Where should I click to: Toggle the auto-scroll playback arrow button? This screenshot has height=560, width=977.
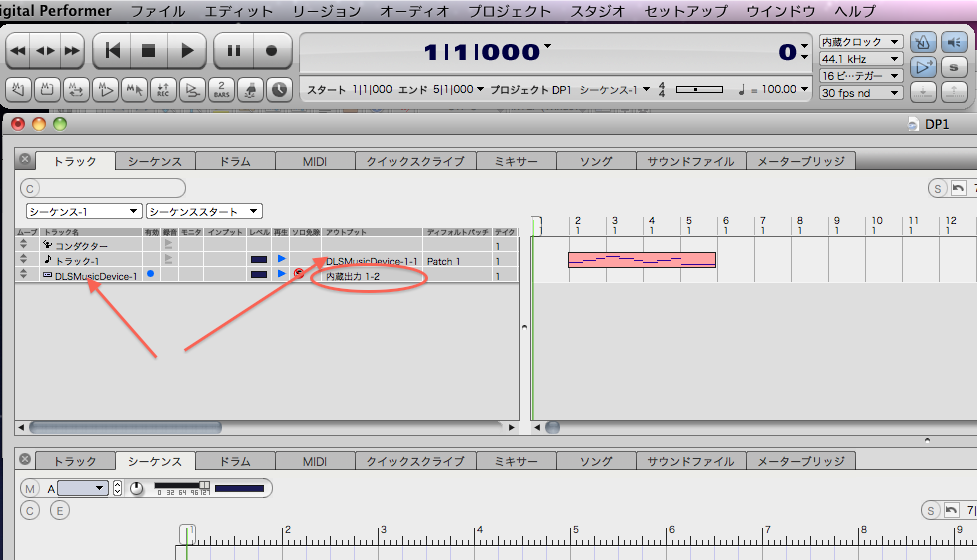(923, 67)
